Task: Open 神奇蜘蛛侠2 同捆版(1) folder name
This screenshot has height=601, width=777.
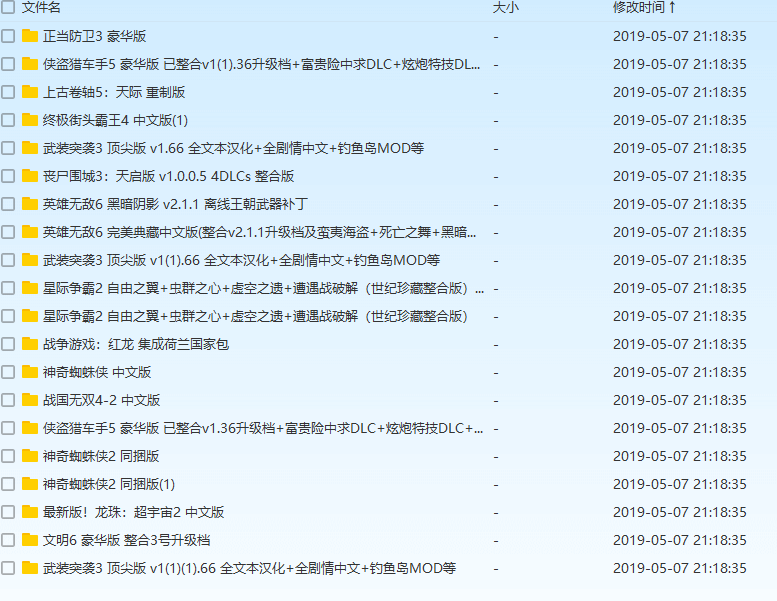Action: (109, 484)
